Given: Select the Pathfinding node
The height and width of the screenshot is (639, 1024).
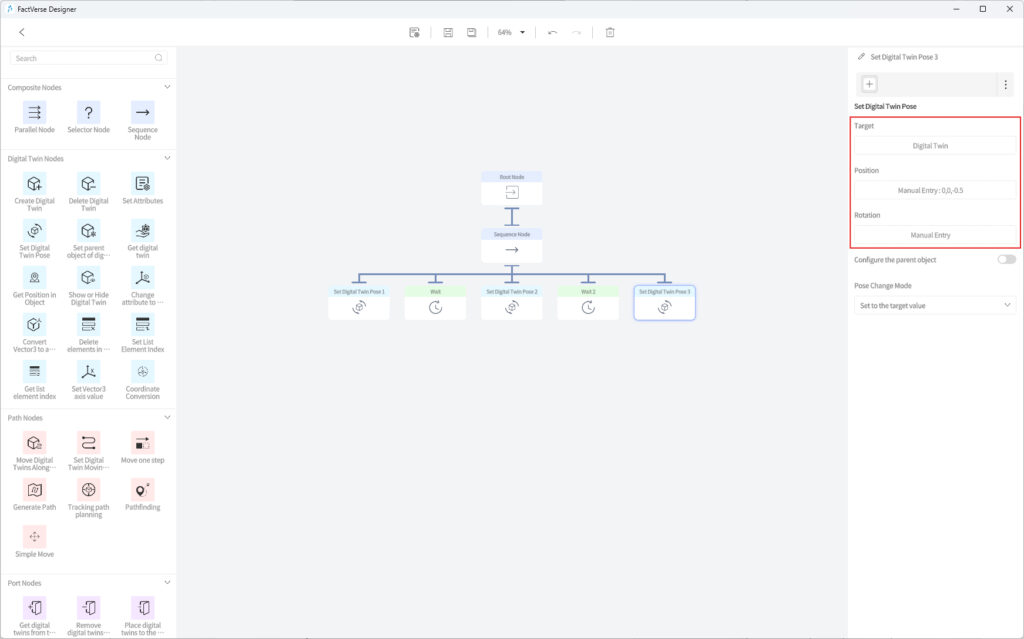Looking at the screenshot, I should (x=142, y=490).
